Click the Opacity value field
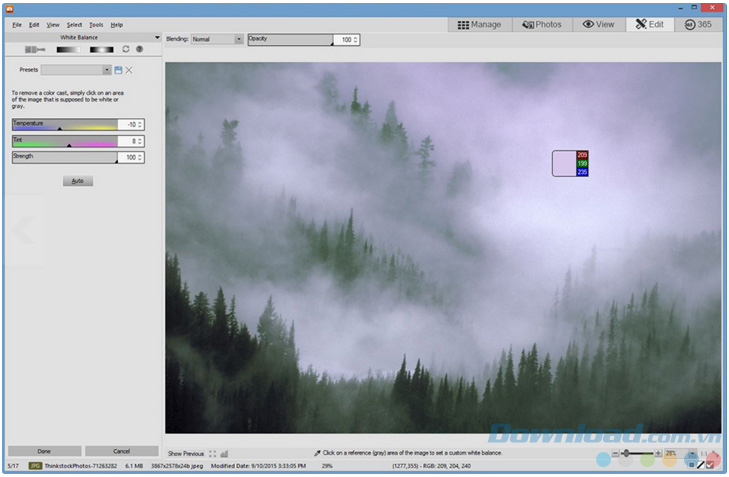The height and width of the screenshot is (477, 729). pos(346,40)
